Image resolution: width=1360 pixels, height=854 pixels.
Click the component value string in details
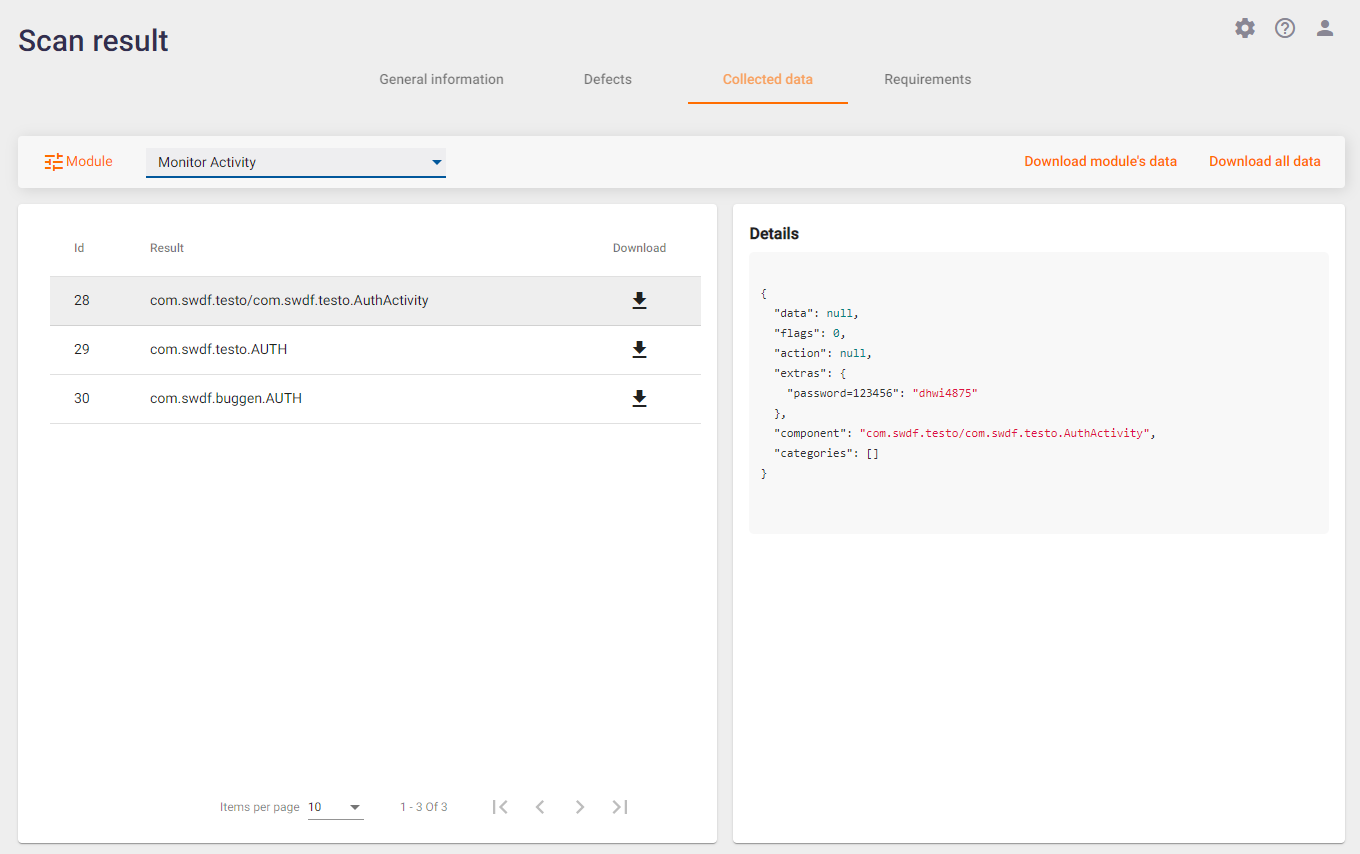[1004, 433]
